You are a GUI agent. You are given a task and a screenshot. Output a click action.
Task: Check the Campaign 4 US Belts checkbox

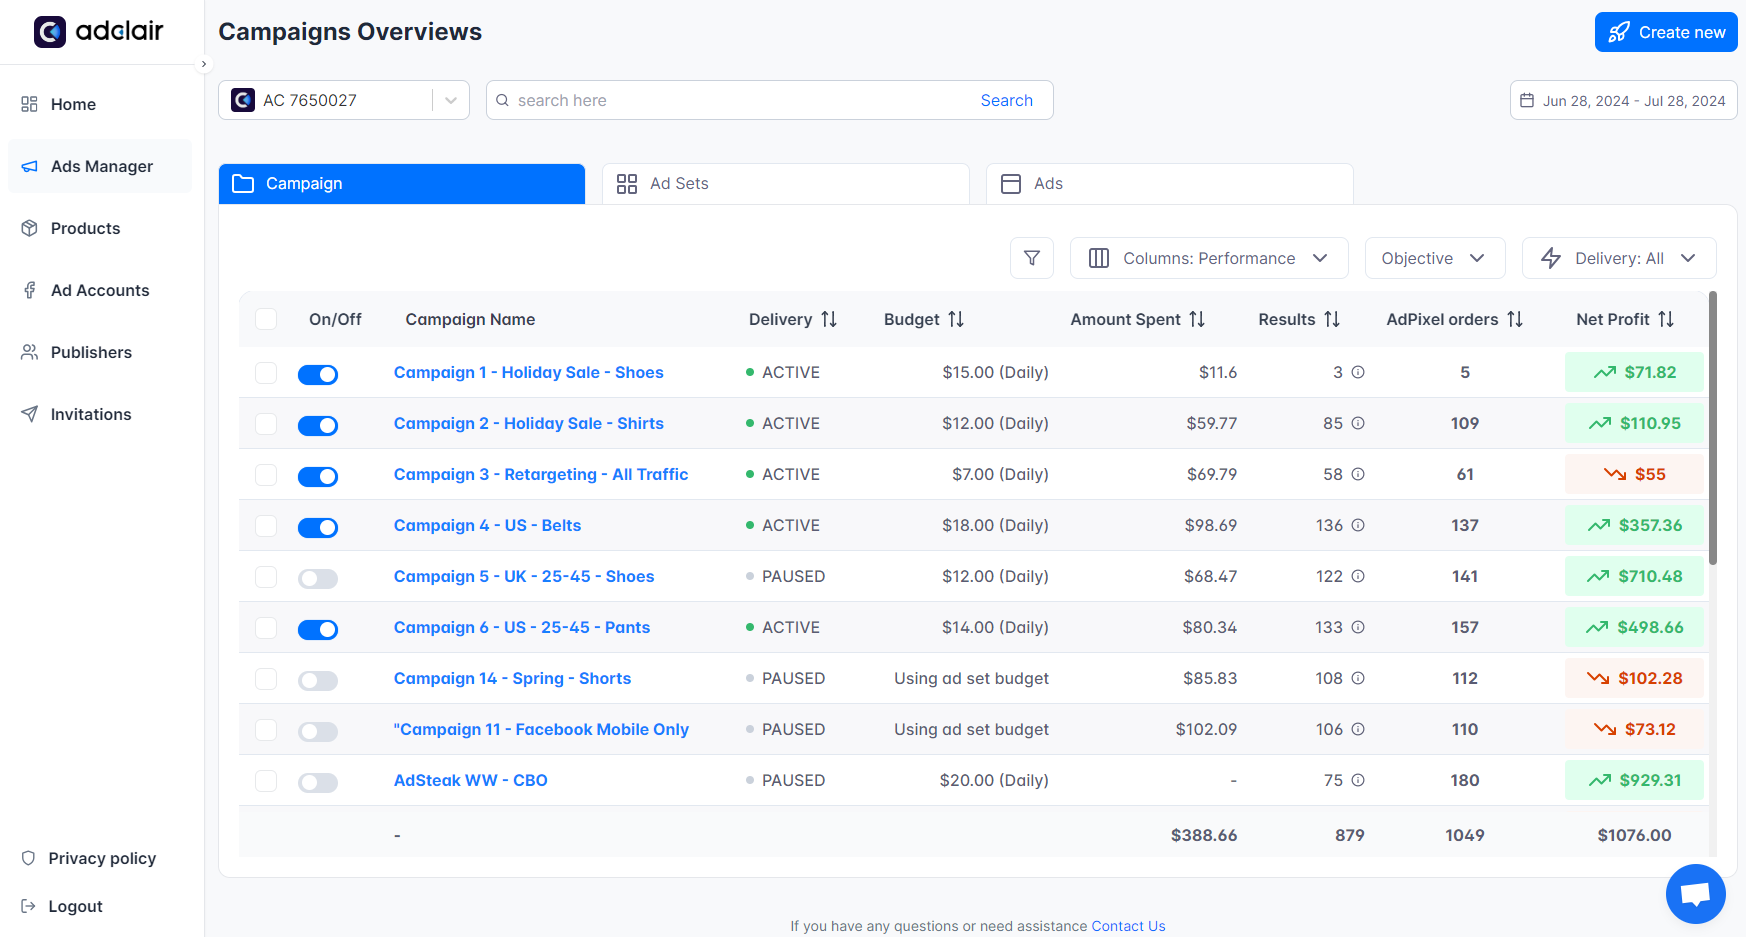pos(266,525)
